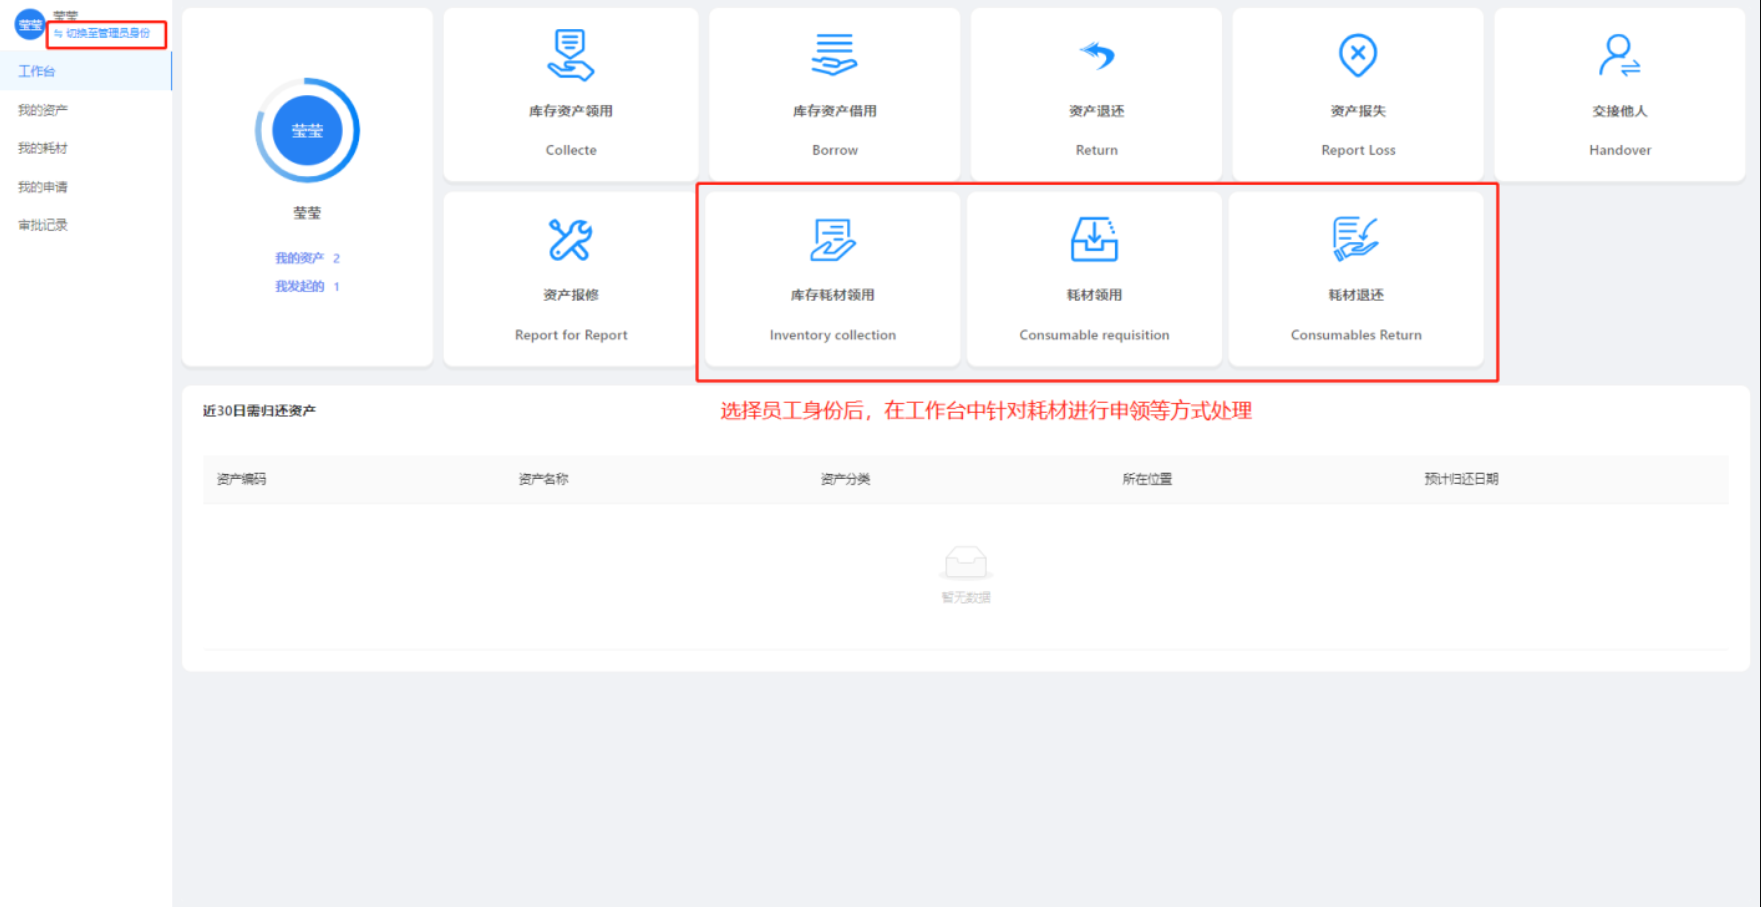This screenshot has height=907, width=1761.
Task: Open the 资产报失 Report Loss icon
Action: pos(1357,55)
